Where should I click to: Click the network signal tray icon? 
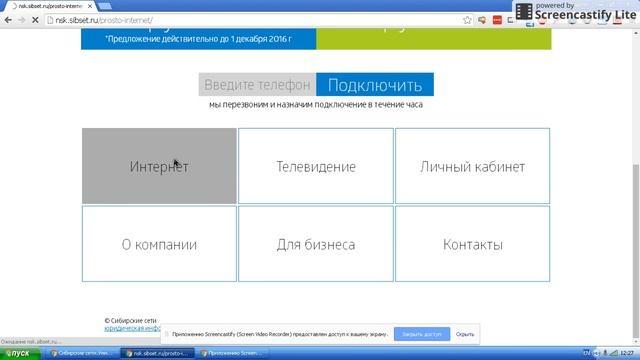tap(614, 353)
